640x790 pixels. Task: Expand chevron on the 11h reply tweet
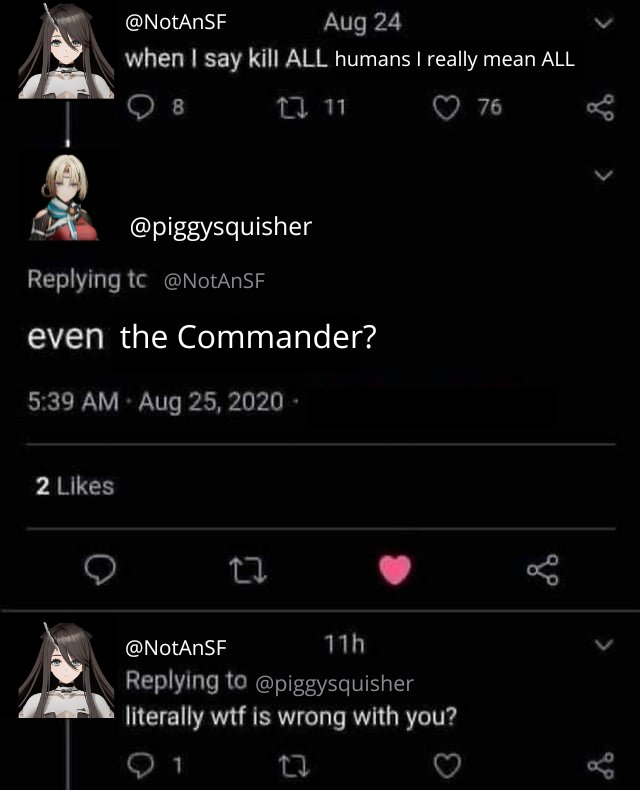[x=603, y=645]
